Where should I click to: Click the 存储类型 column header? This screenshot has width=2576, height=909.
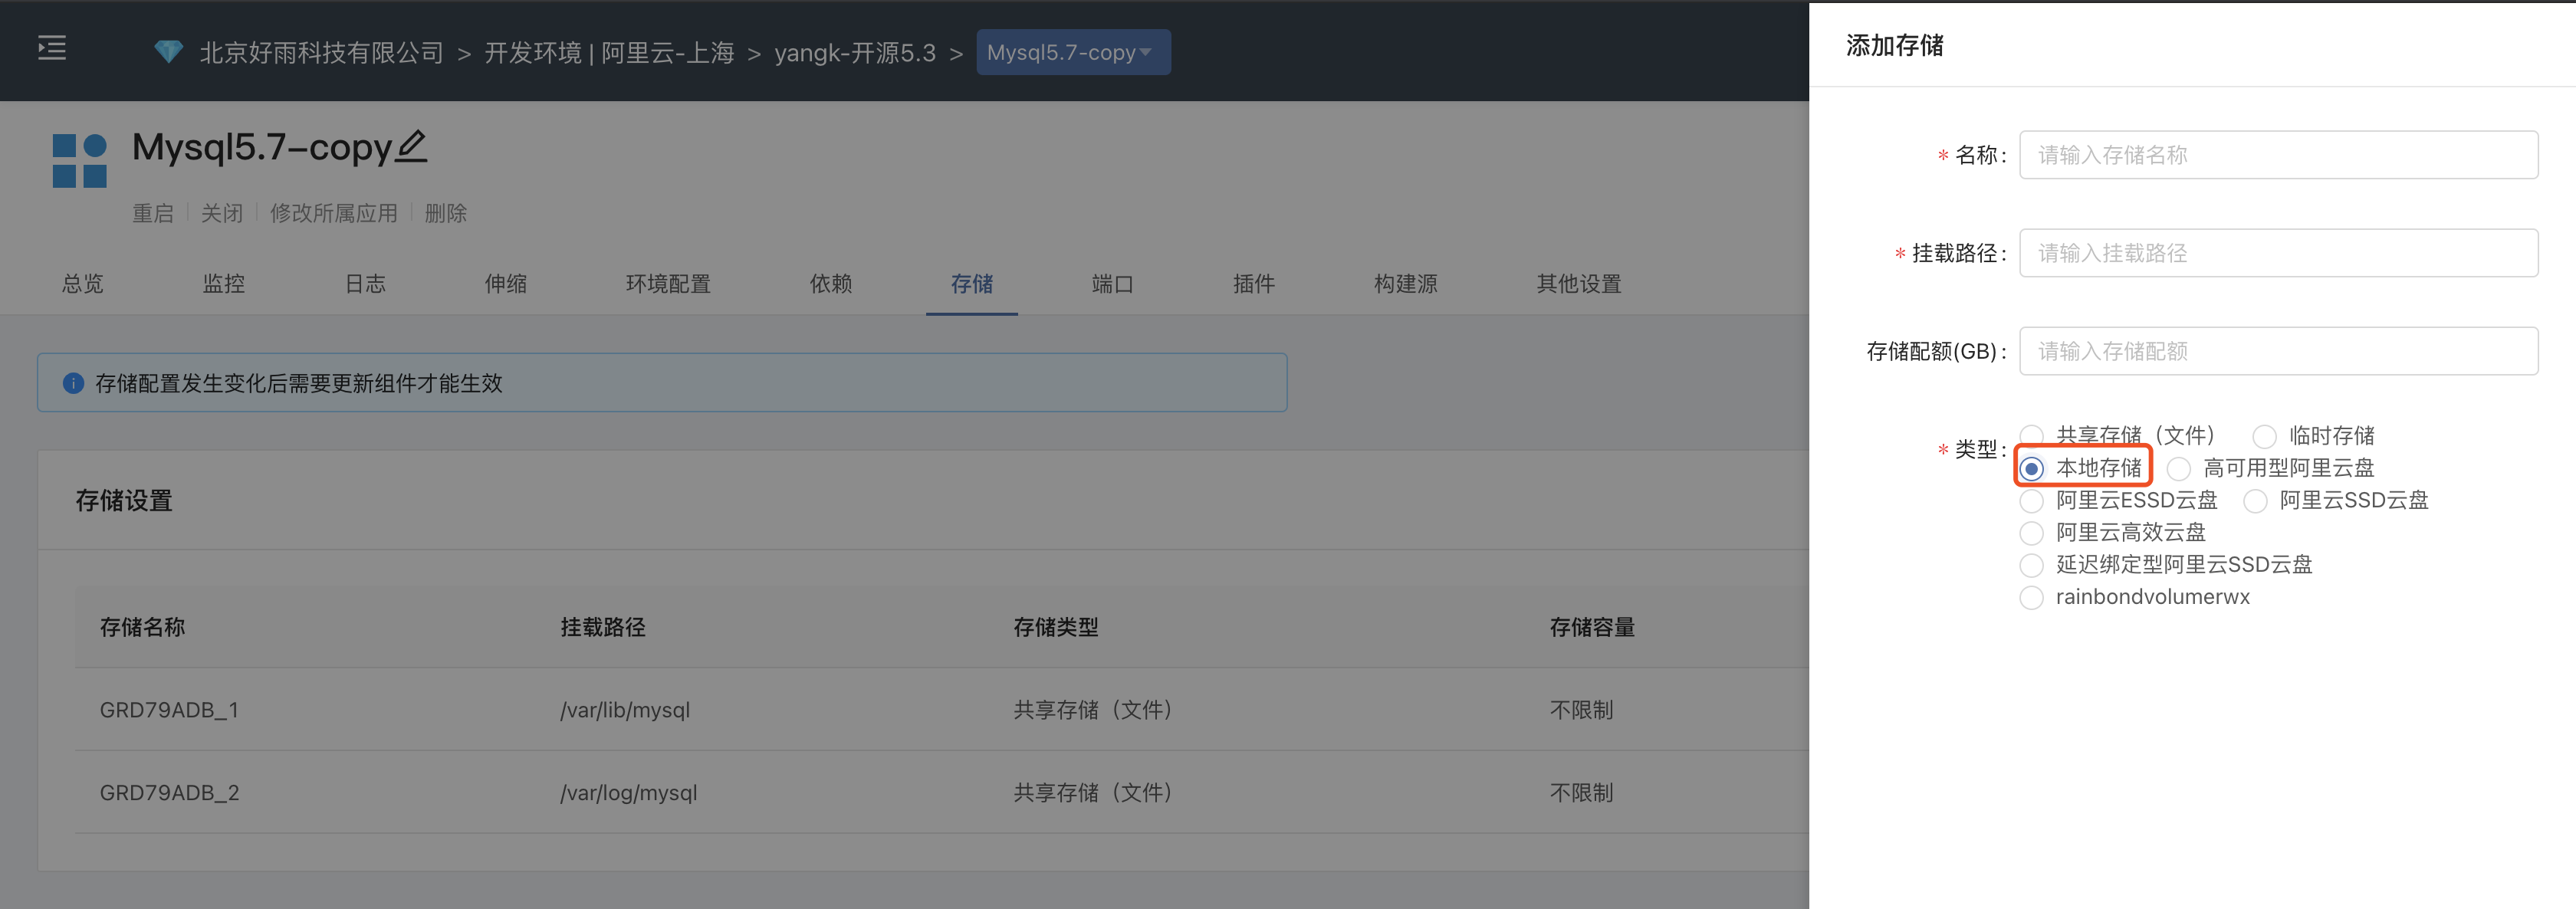click(1056, 627)
